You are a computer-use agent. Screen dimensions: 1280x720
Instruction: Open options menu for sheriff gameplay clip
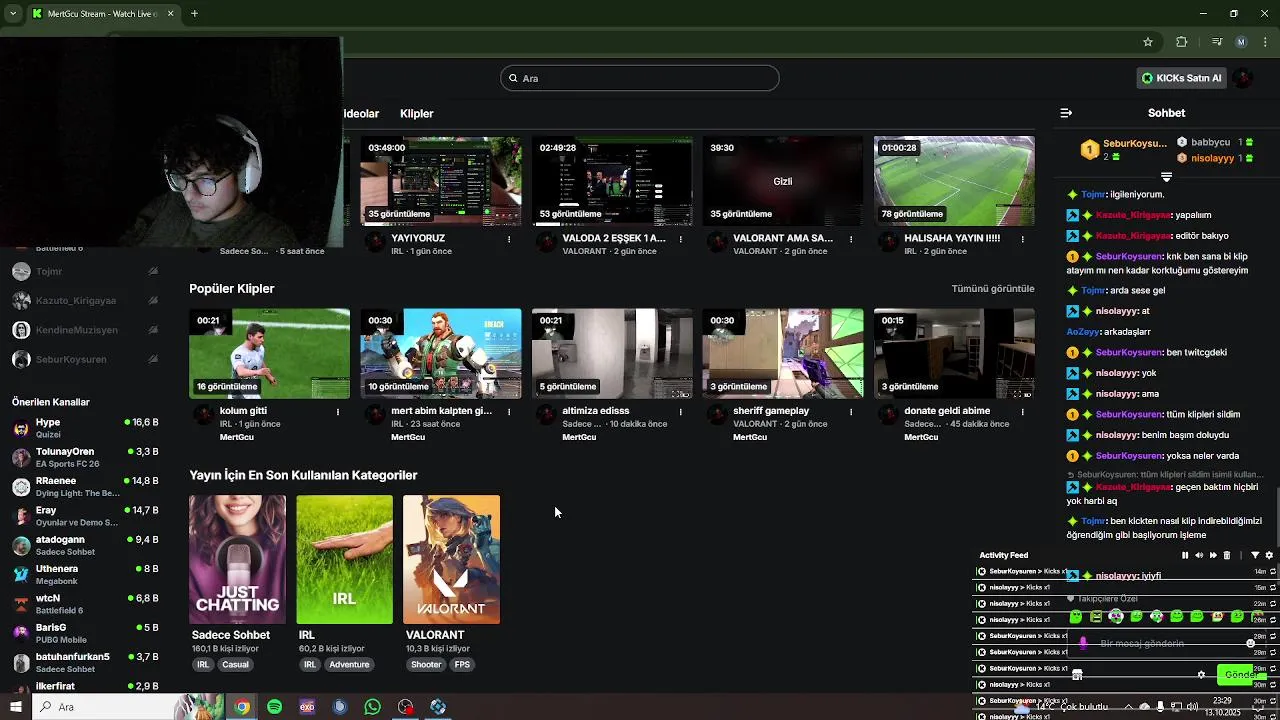[851, 411]
